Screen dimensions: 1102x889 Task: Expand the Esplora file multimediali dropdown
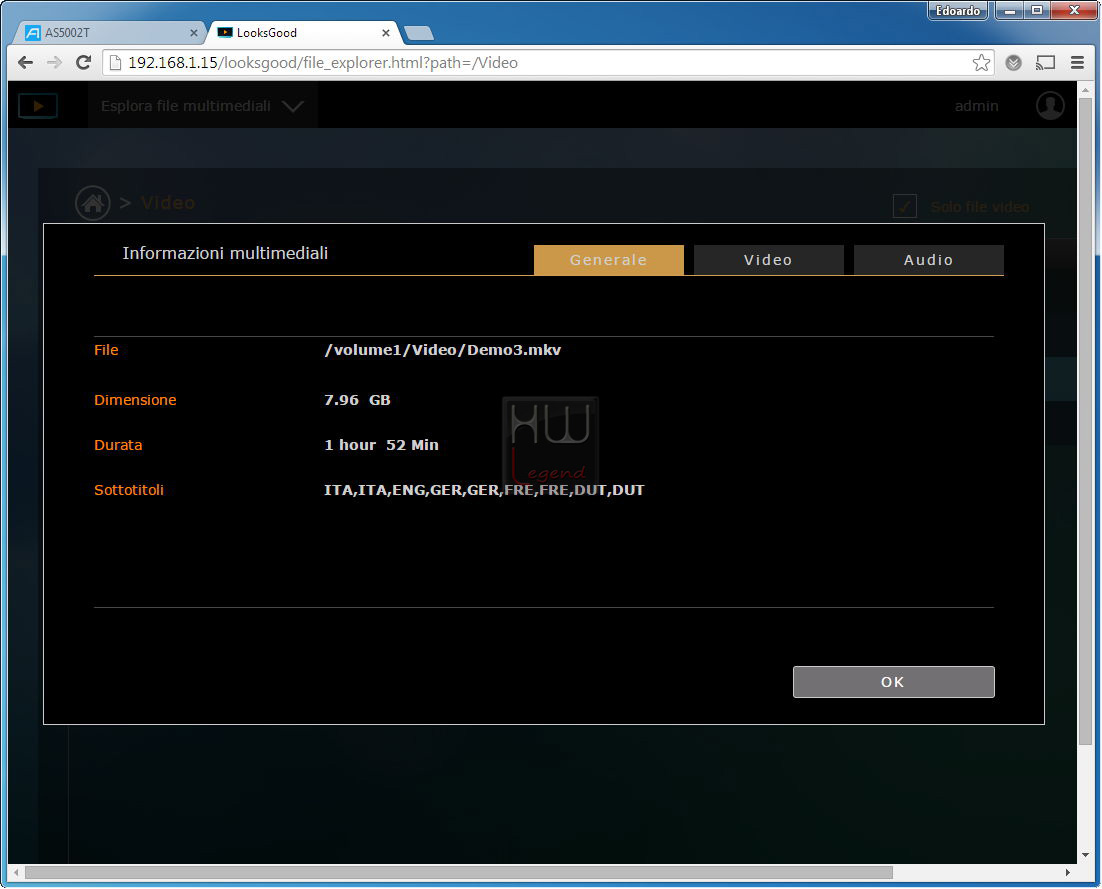(202, 106)
